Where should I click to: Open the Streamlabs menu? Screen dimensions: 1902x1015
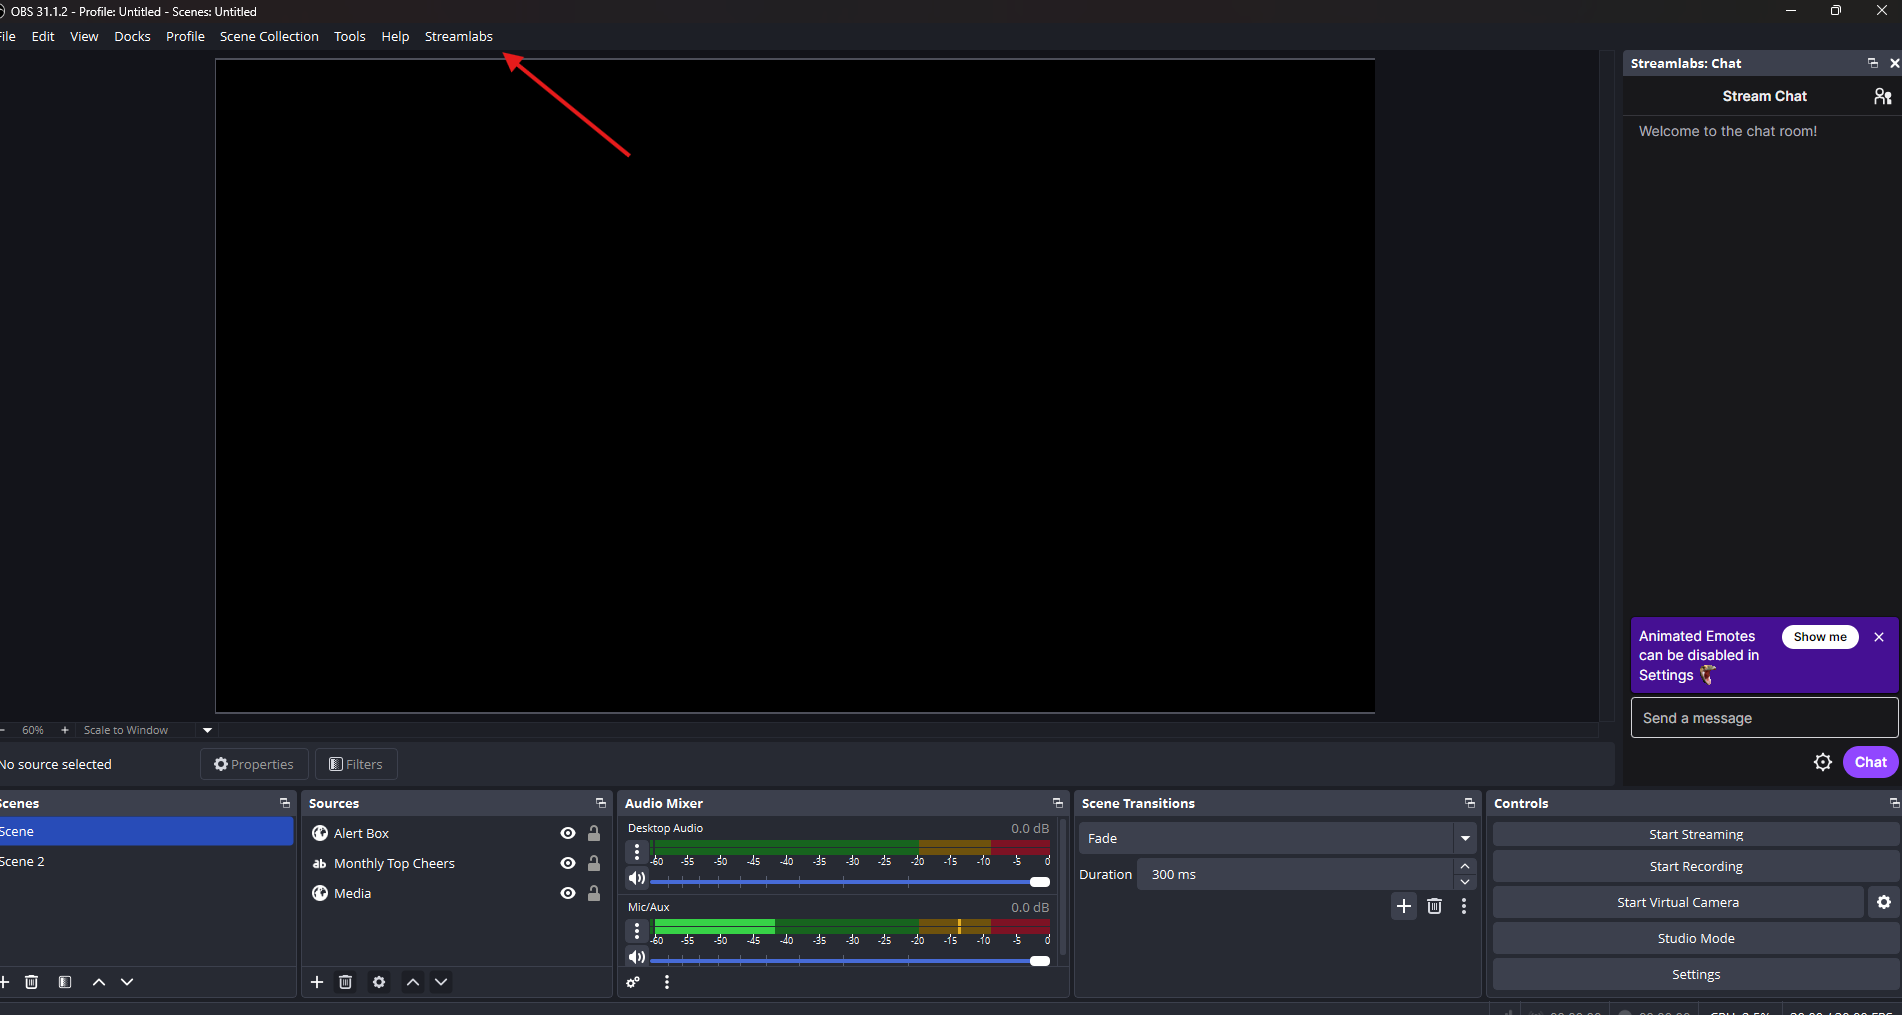click(x=458, y=36)
